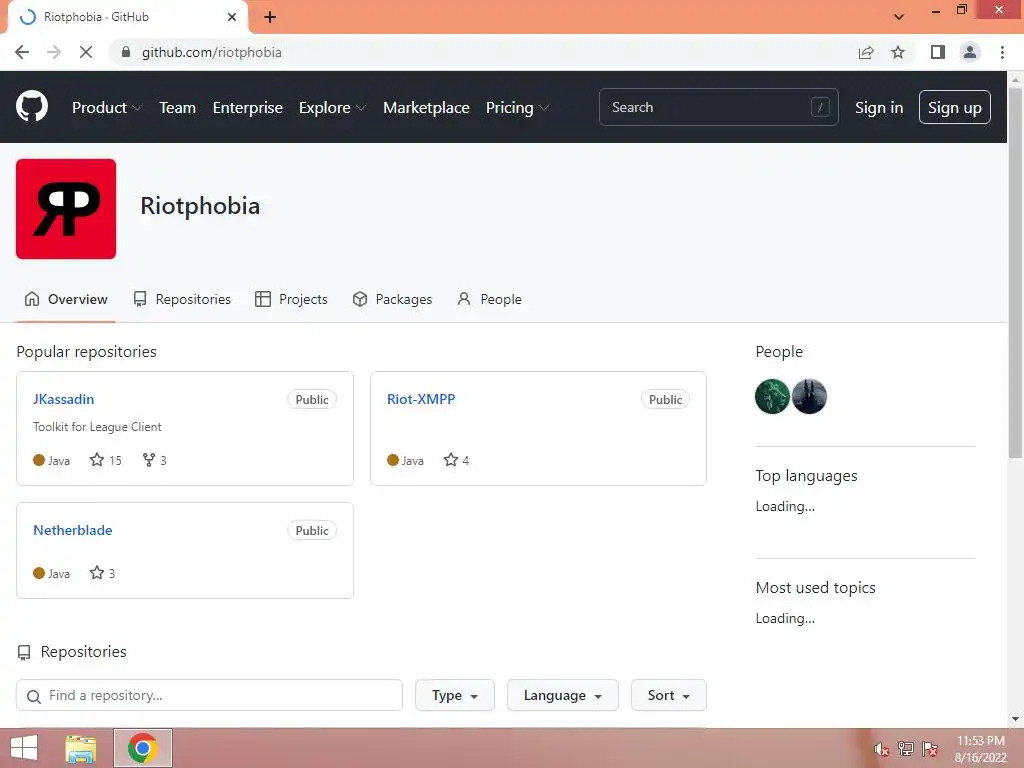Toggle the browser side panel icon
Viewport: 1024px width, 768px height.
click(938, 52)
